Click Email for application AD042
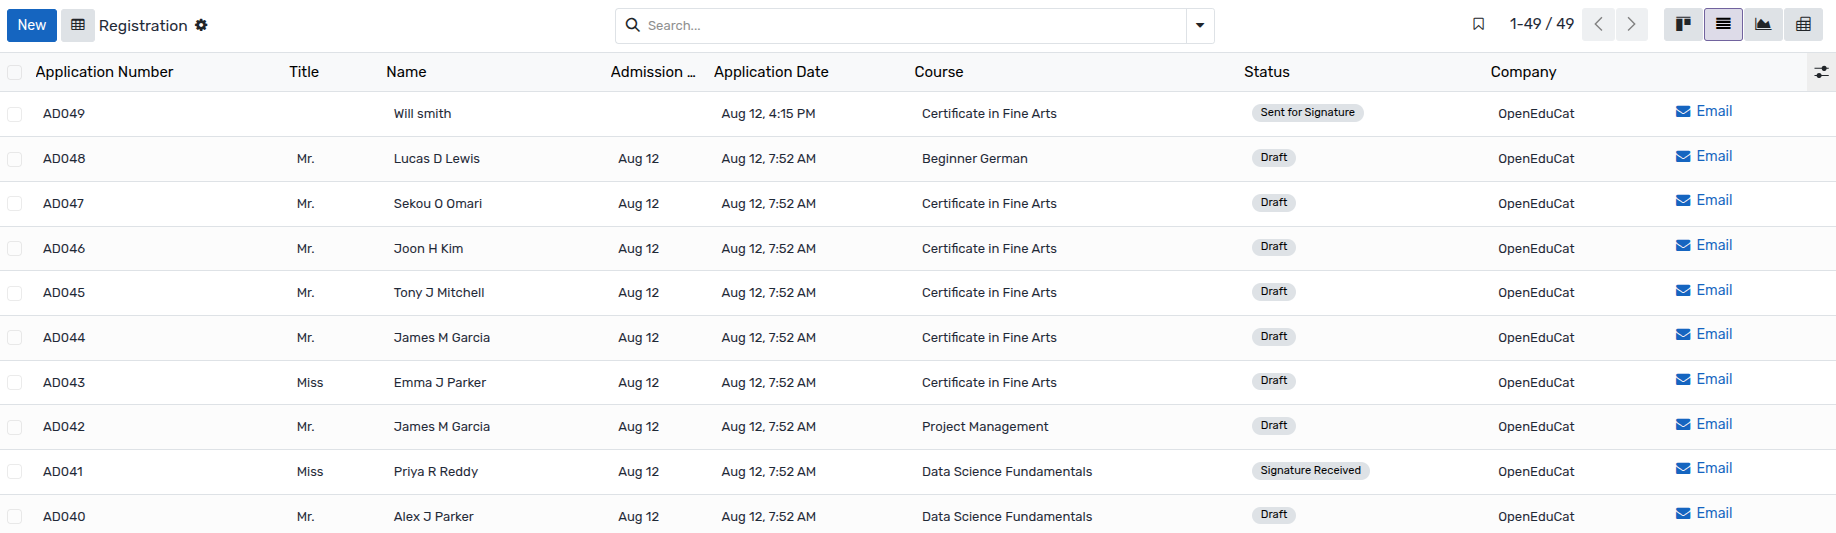Image resolution: width=1836 pixels, height=533 pixels. coord(1704,424)
